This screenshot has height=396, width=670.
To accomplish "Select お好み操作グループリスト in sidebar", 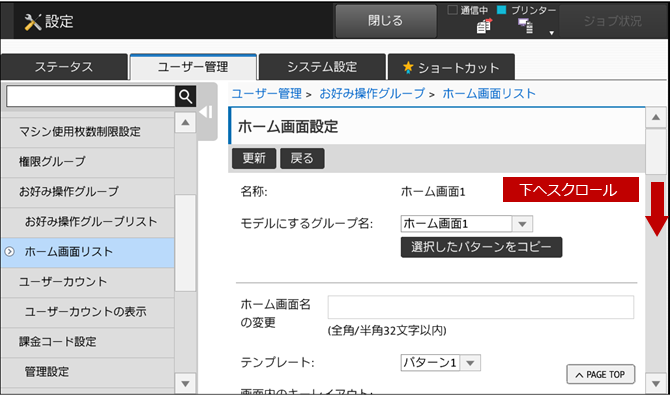I will tap(88, 221).
